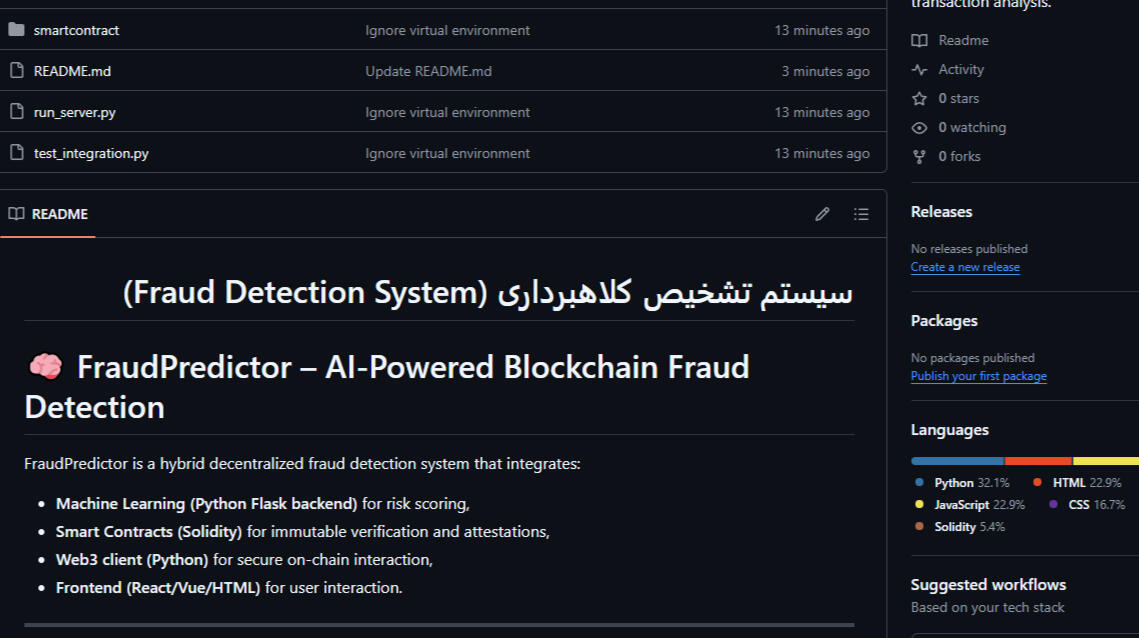Image resolution: width=1139 pixels, height=638 pixels.
Task: Open the test_integration.py file
Action: point(91,153)
